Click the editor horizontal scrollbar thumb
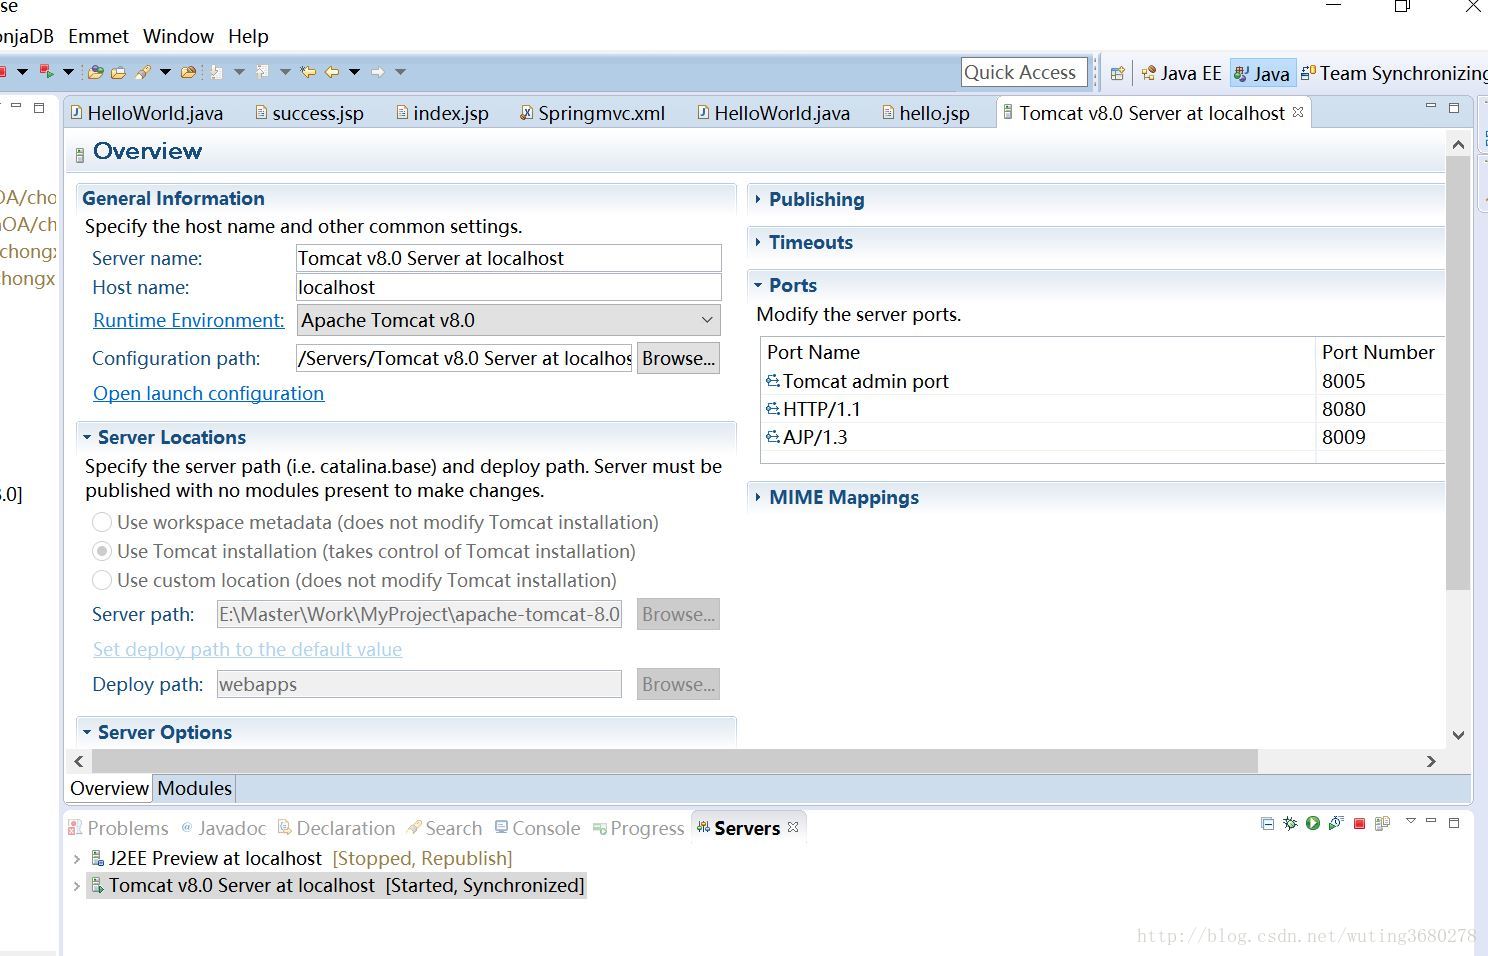Screen dimensions: 1488x956 tap(674, 761)
